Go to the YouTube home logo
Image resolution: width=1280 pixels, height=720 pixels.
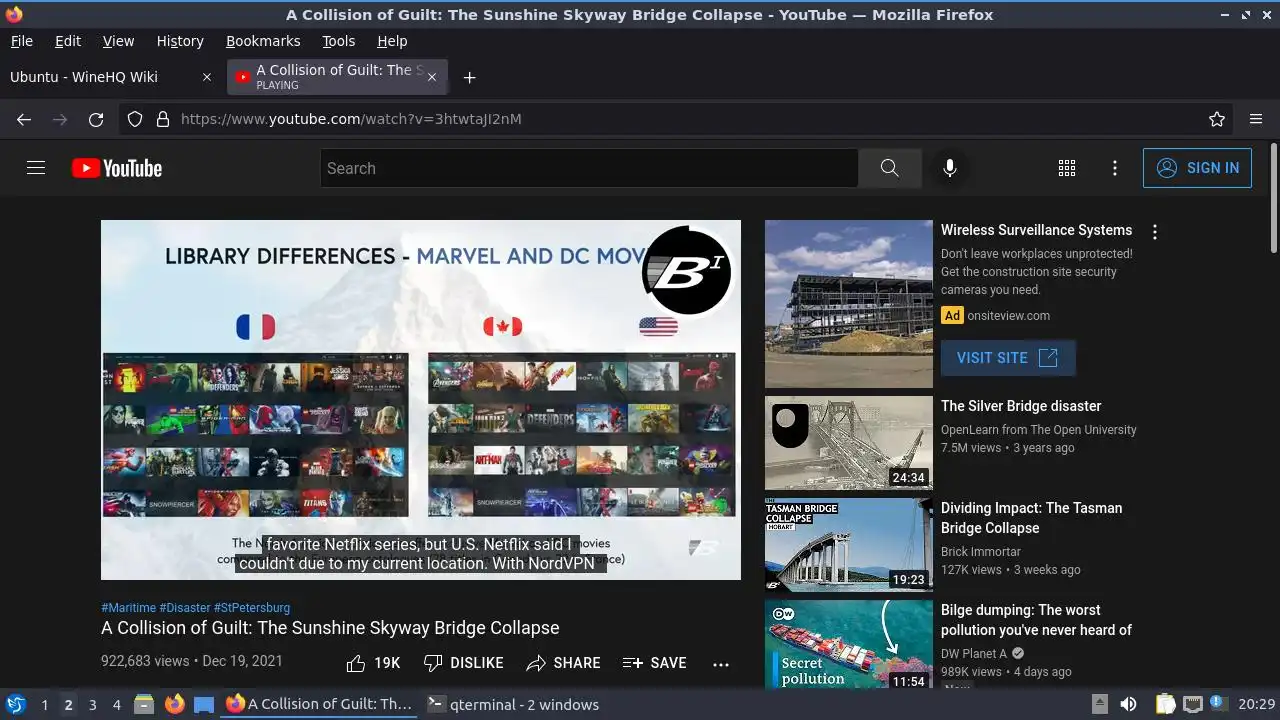[x=117, y=168]
